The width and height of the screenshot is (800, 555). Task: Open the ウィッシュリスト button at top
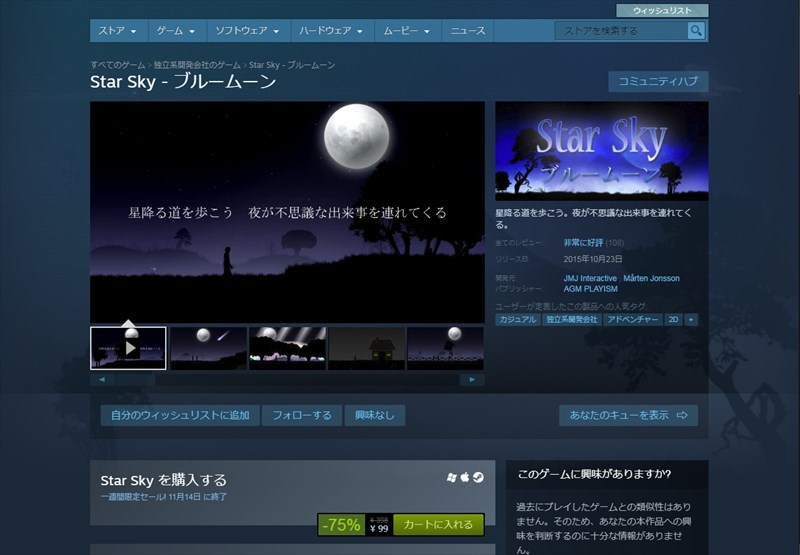[662, 10]
